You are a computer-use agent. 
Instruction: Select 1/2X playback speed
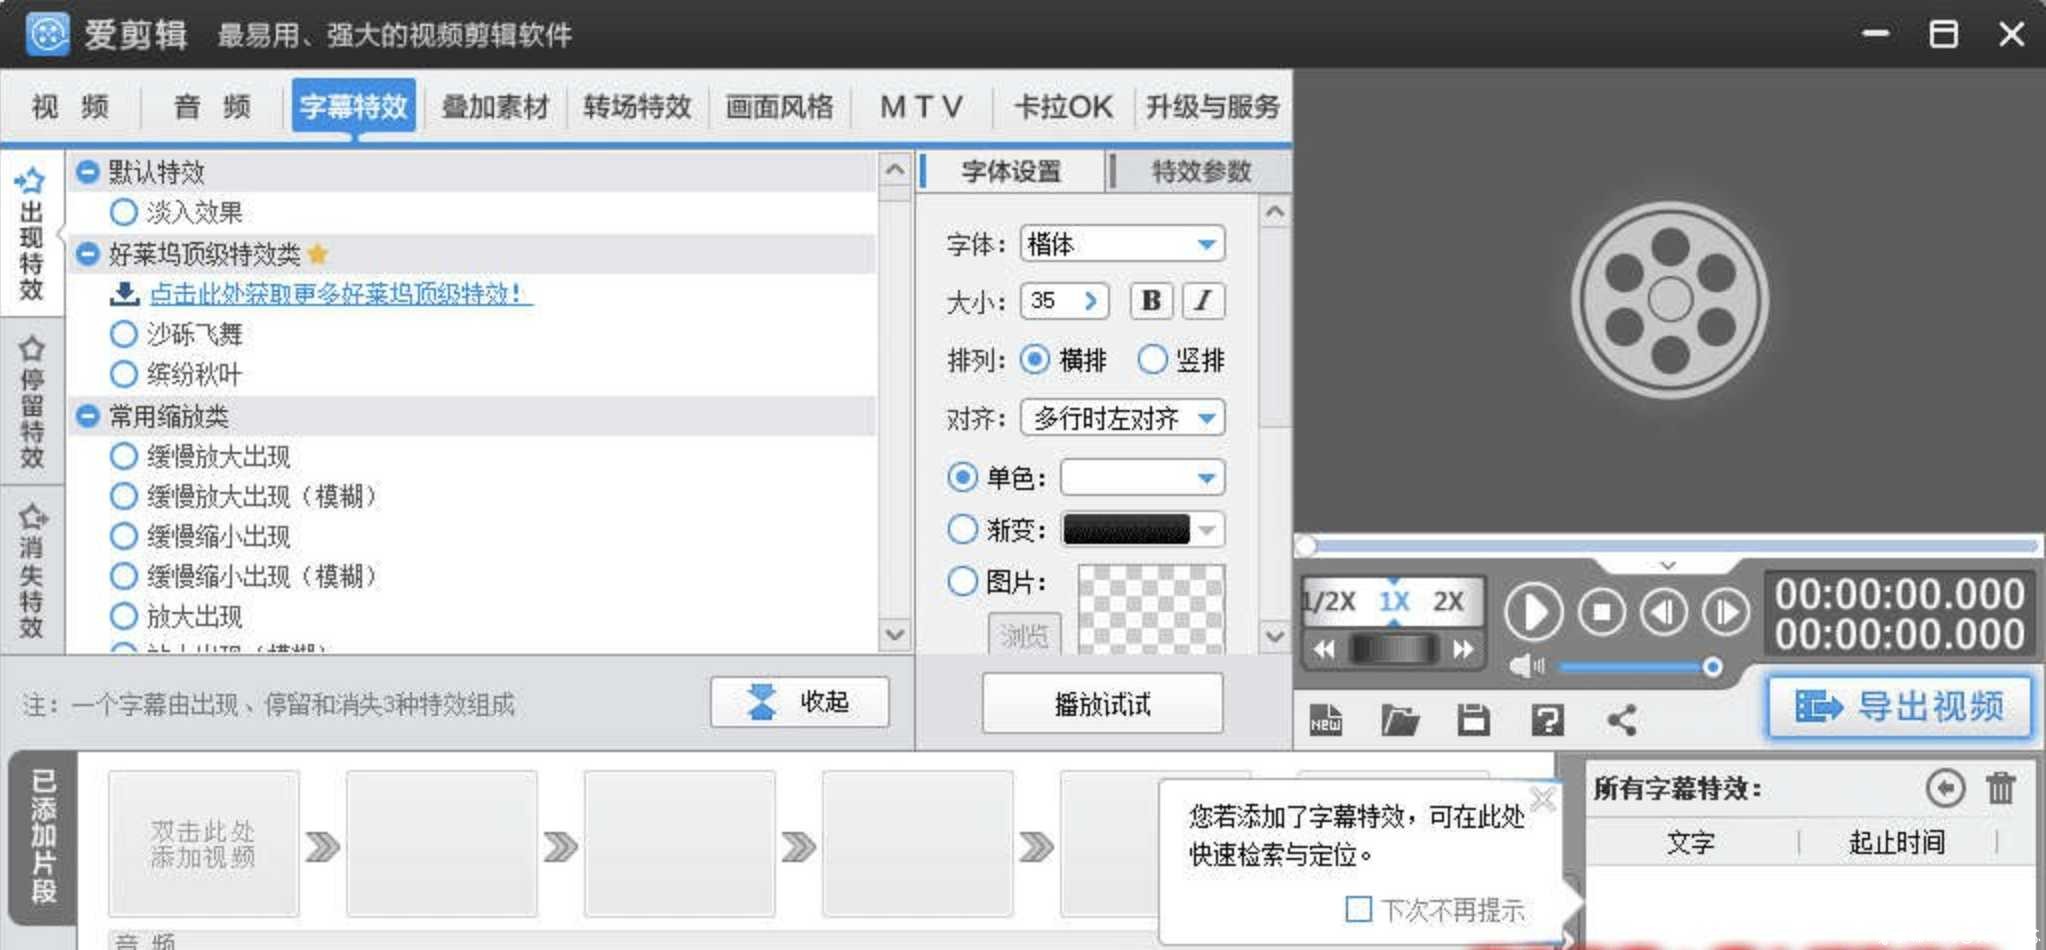pos(1330,602)
